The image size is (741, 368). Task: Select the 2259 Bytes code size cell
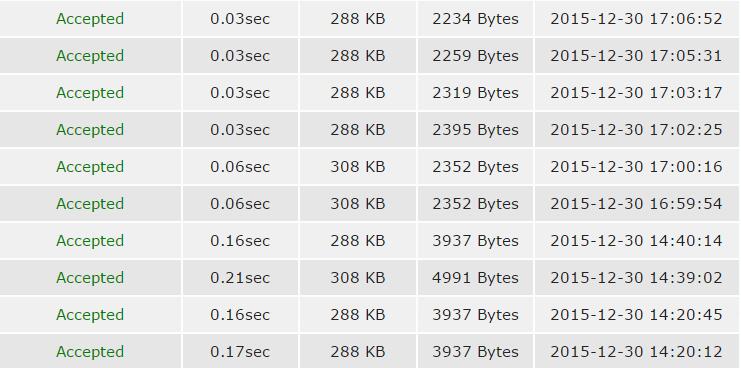pyautogui.click(x=475, y=56)
